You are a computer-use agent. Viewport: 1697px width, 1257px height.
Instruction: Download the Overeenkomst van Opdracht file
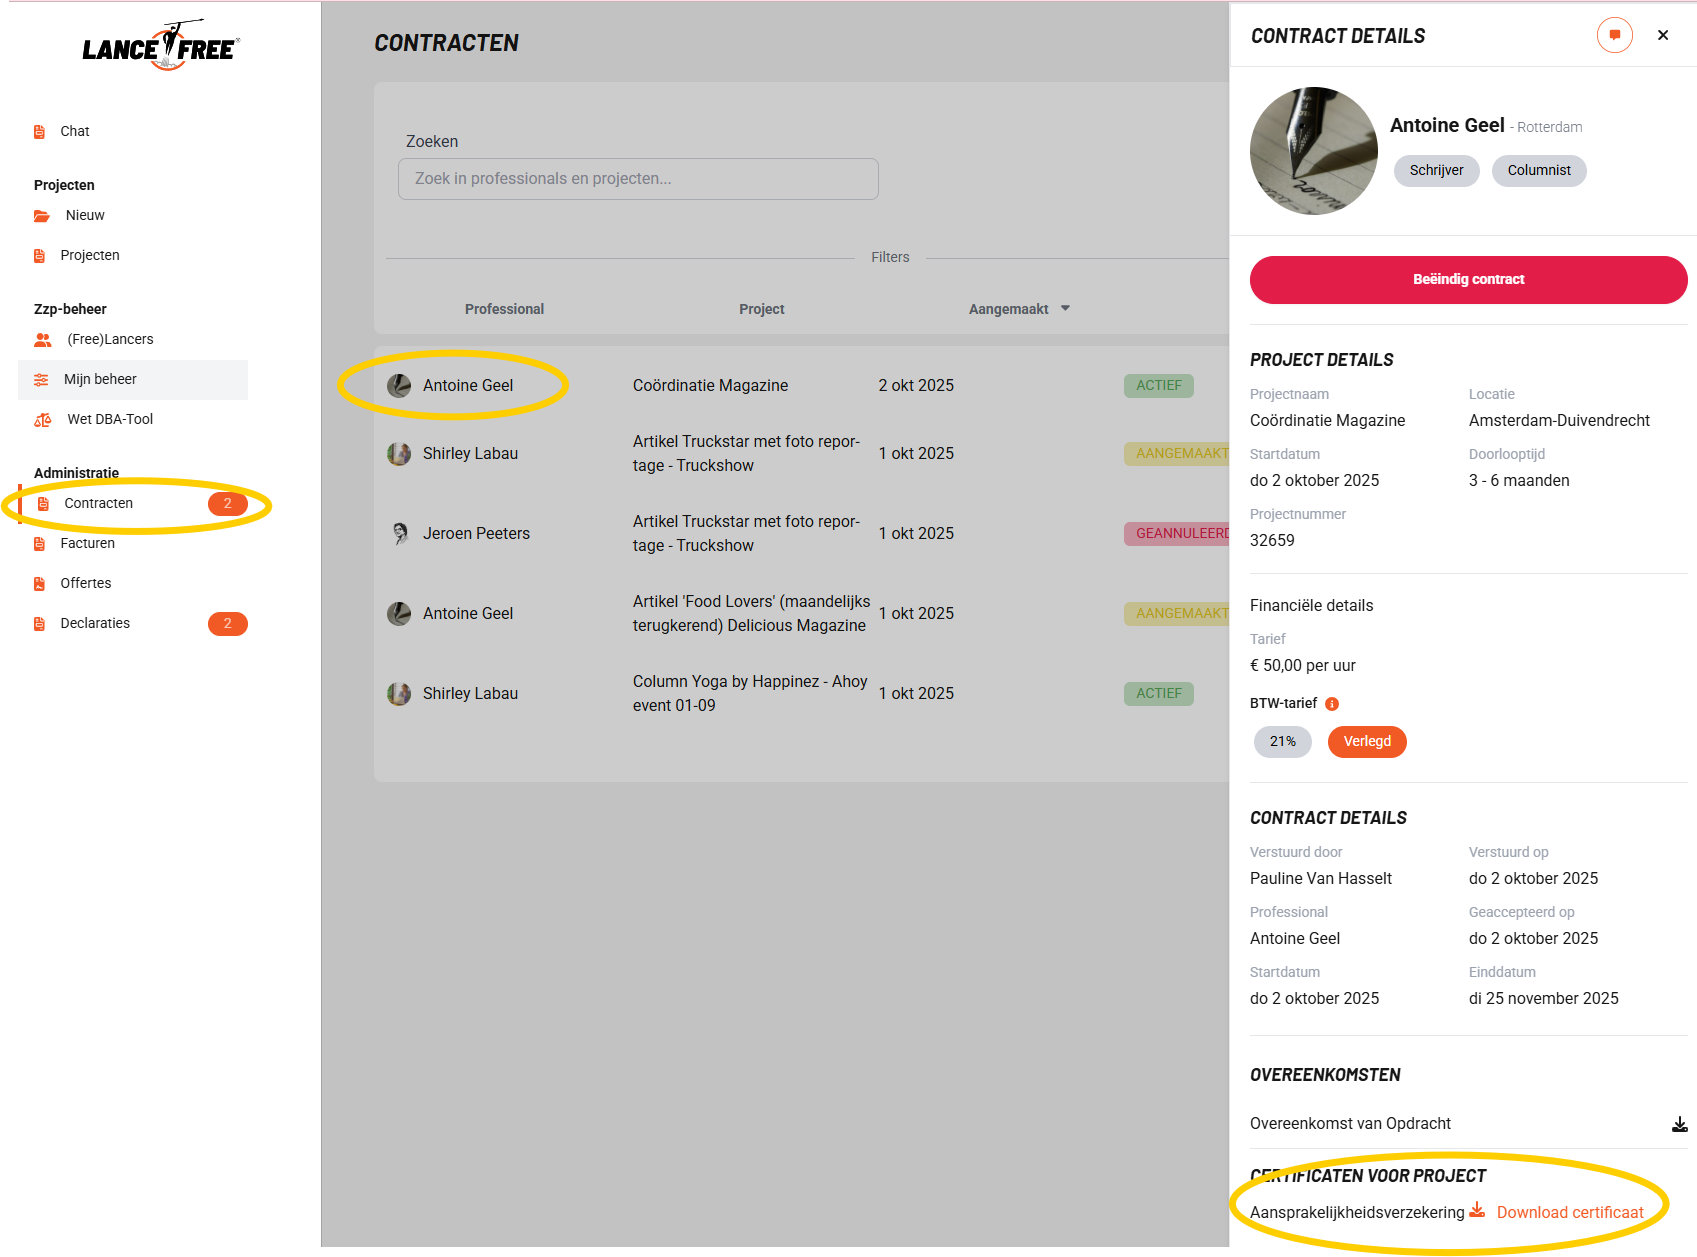click(x=1679, y=1124)
